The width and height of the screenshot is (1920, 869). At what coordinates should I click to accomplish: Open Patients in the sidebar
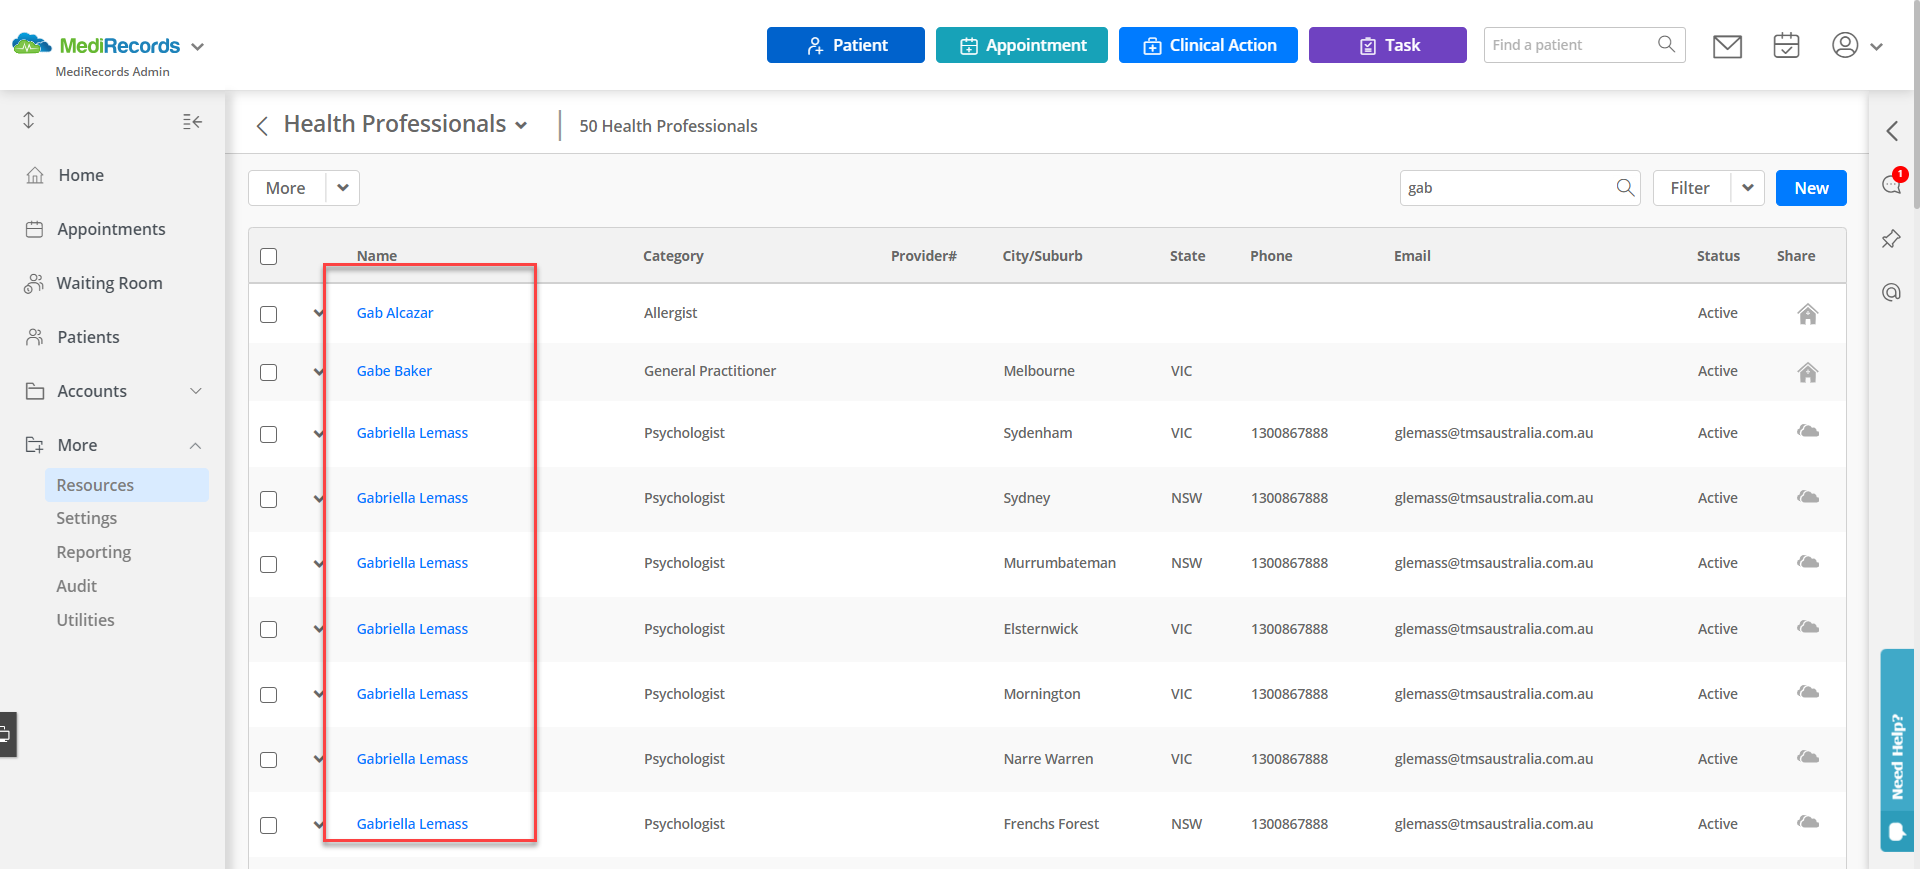tap(88, 337)
